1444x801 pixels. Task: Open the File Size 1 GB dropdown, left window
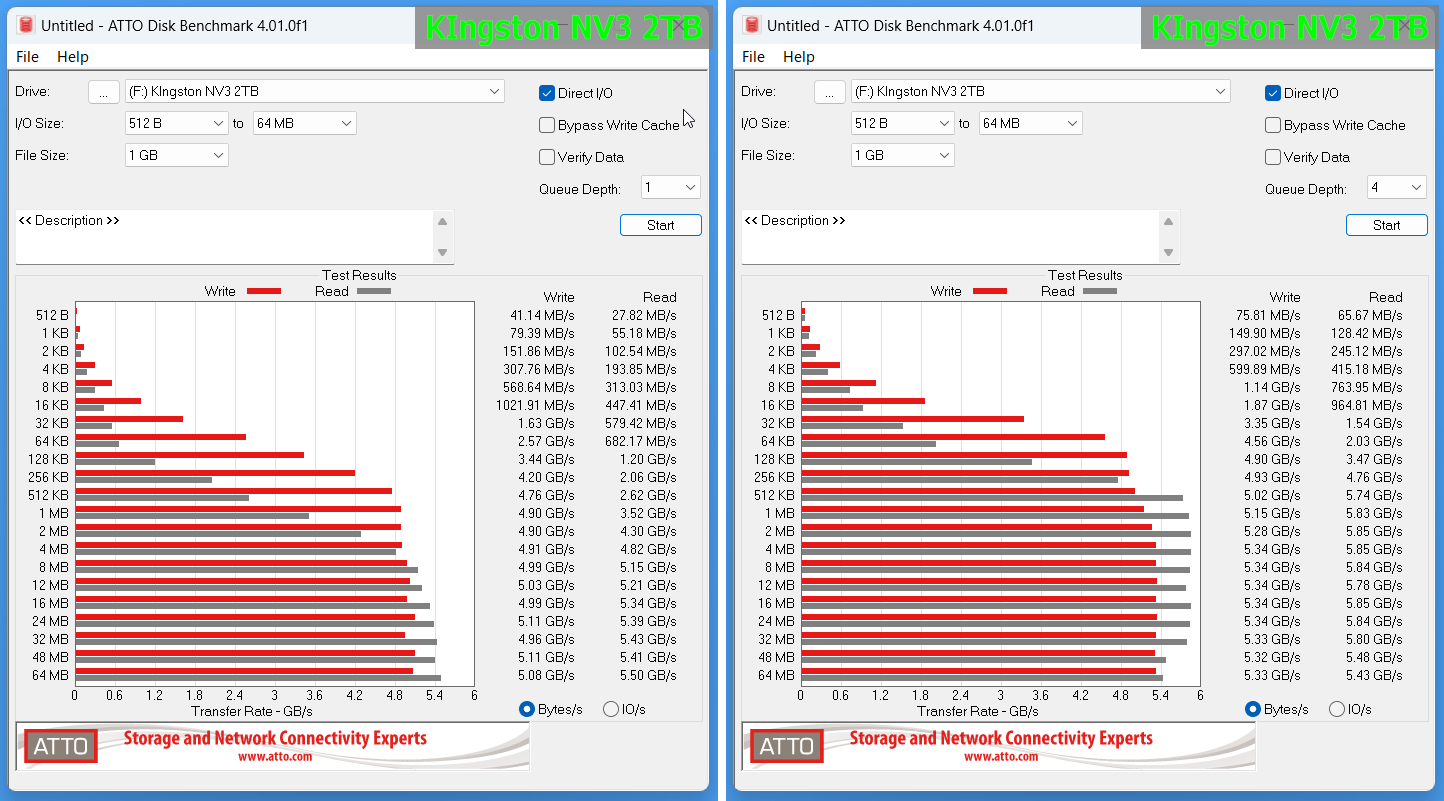click(177, 155)
